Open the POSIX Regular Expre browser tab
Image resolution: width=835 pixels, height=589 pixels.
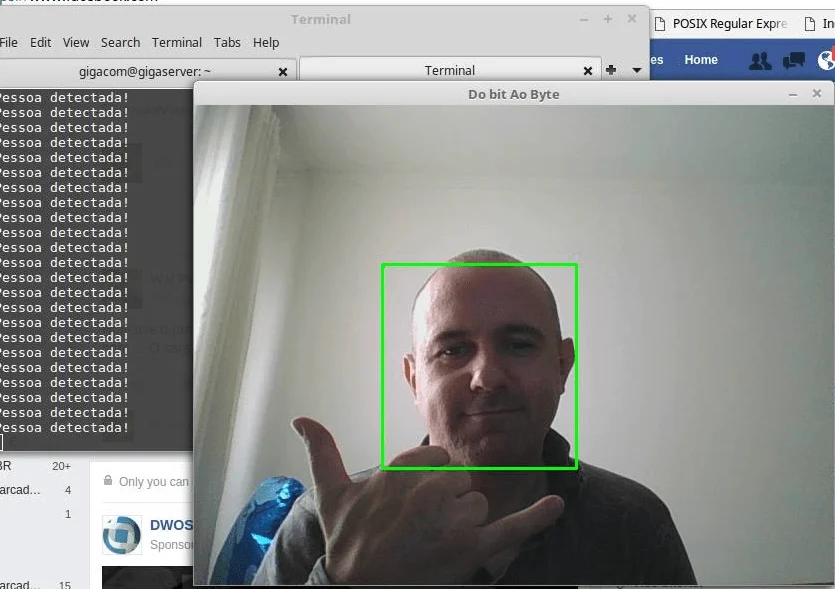722,24
